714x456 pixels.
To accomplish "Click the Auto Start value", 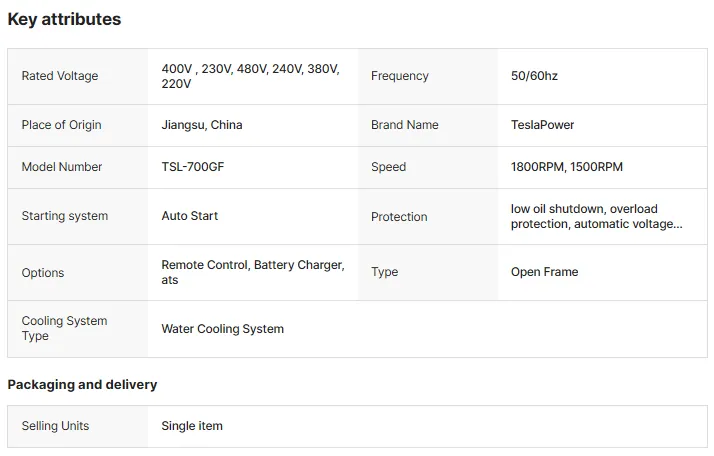I will tap(189, 216).
